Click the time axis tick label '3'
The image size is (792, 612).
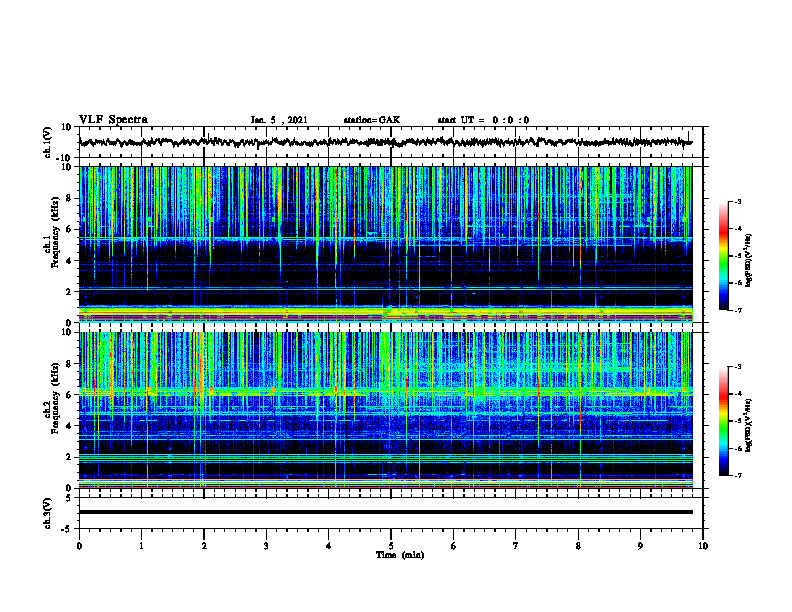[266, 546]
